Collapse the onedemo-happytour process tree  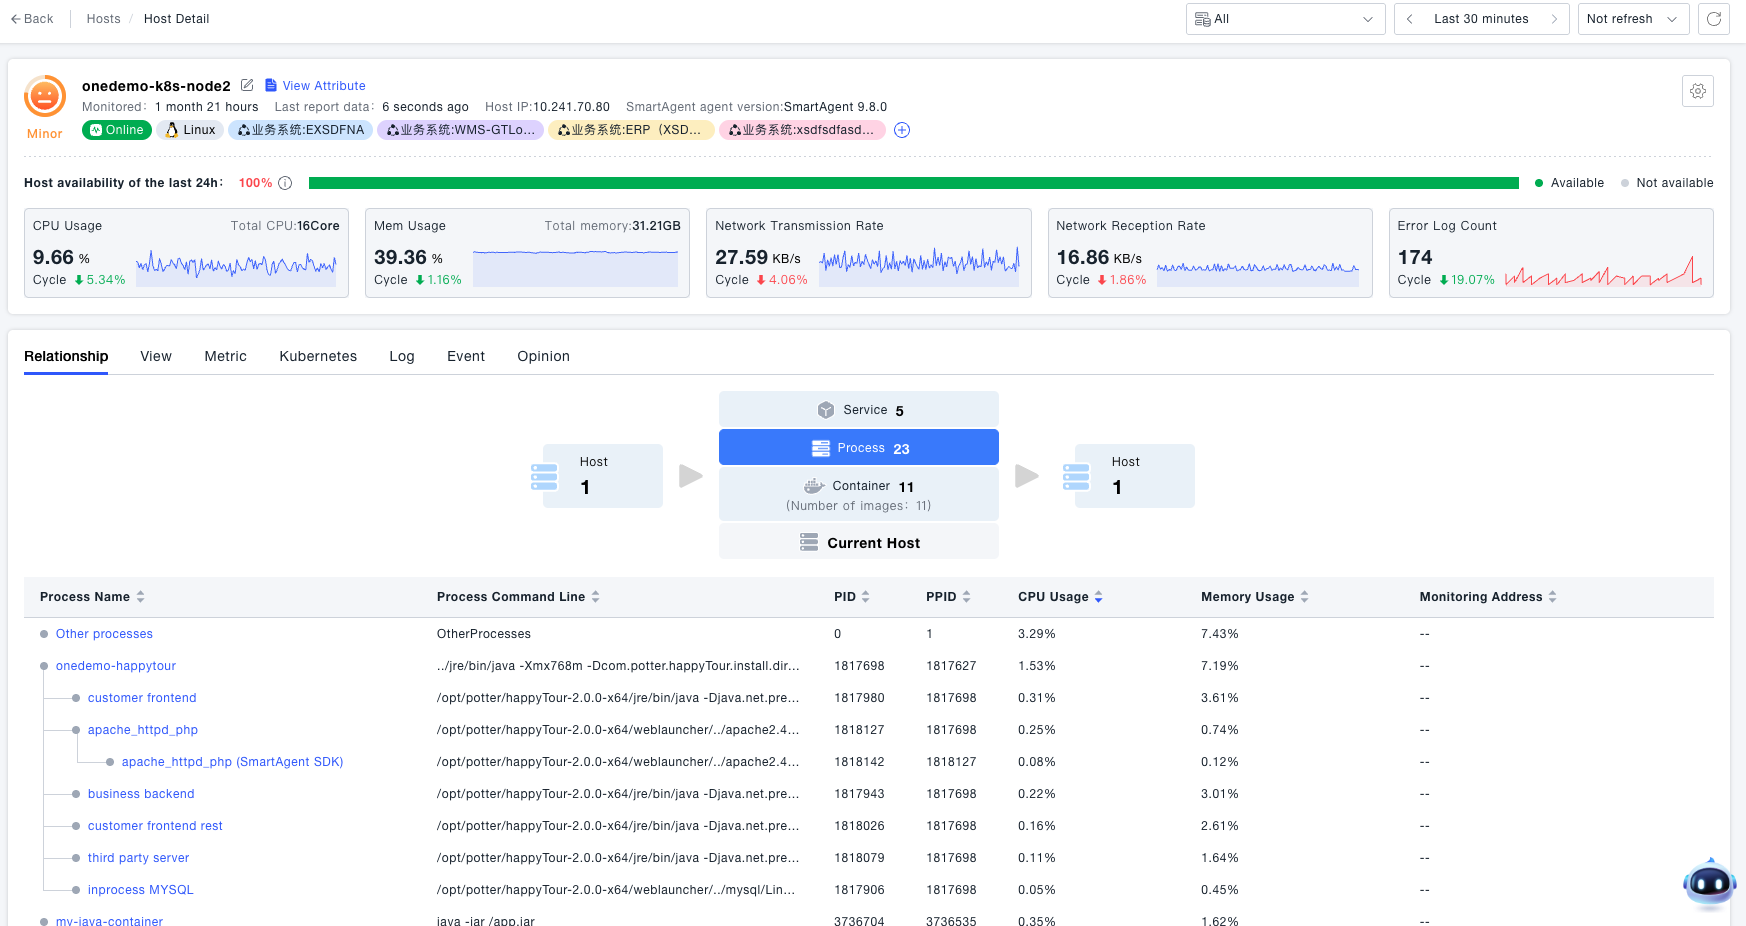[44, 666]
